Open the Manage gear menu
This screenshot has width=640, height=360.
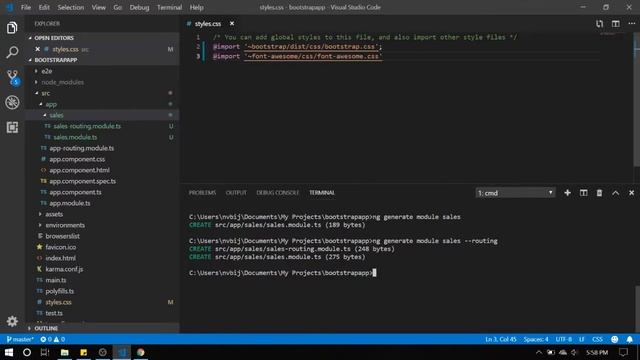pyautogui.click(x=12, y=321)
